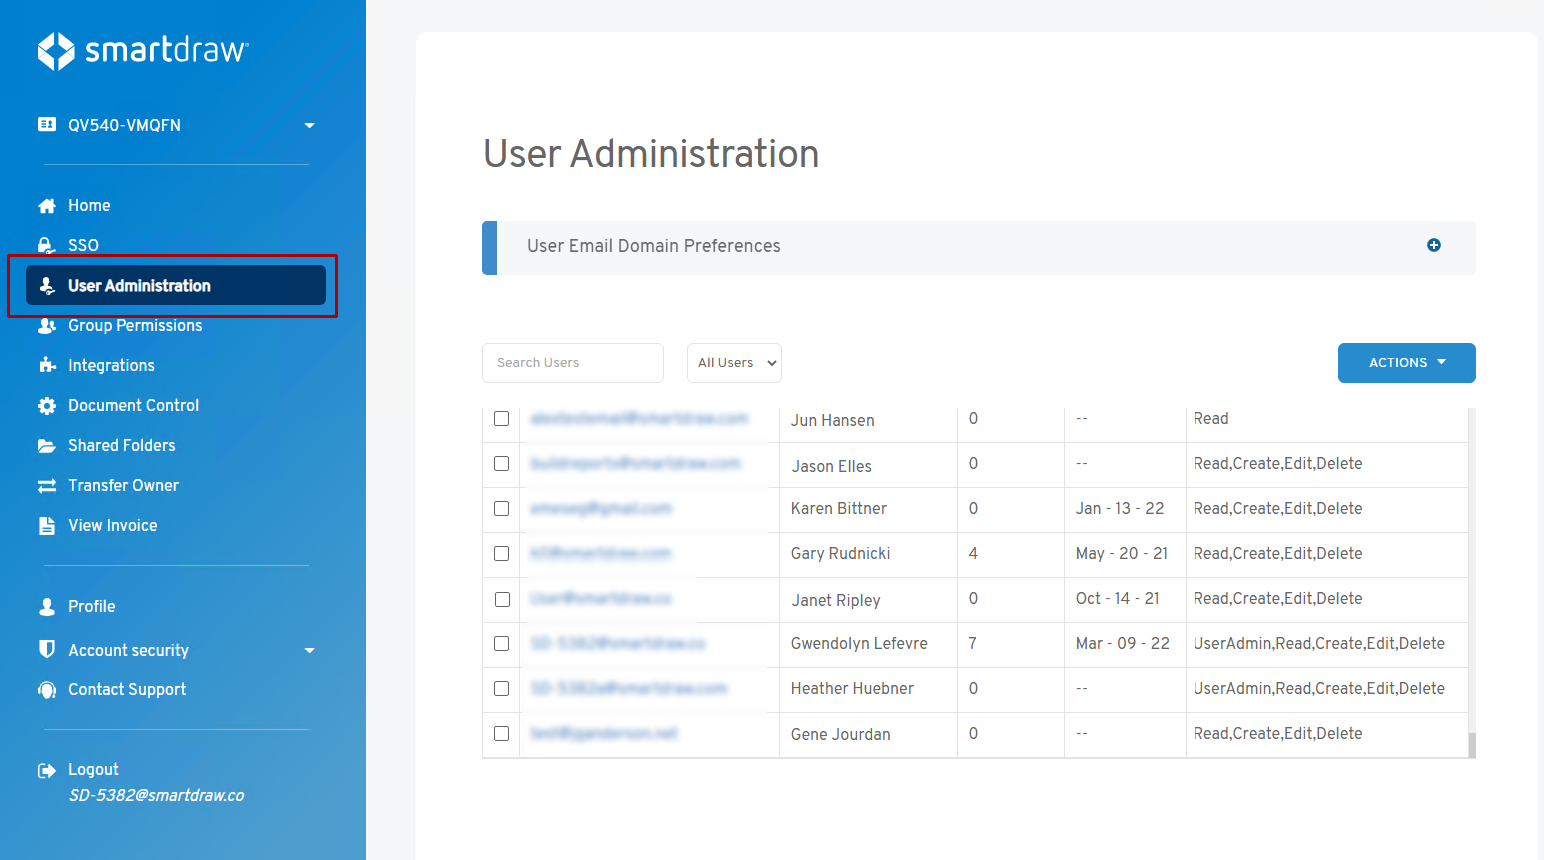
Task: Click the ACTIONS button
Action: pyautogui.click(x=1406, y=363)
